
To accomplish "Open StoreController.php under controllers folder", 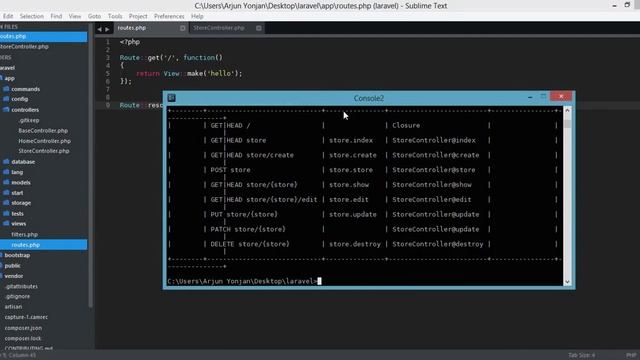I will tap(43, 151).
